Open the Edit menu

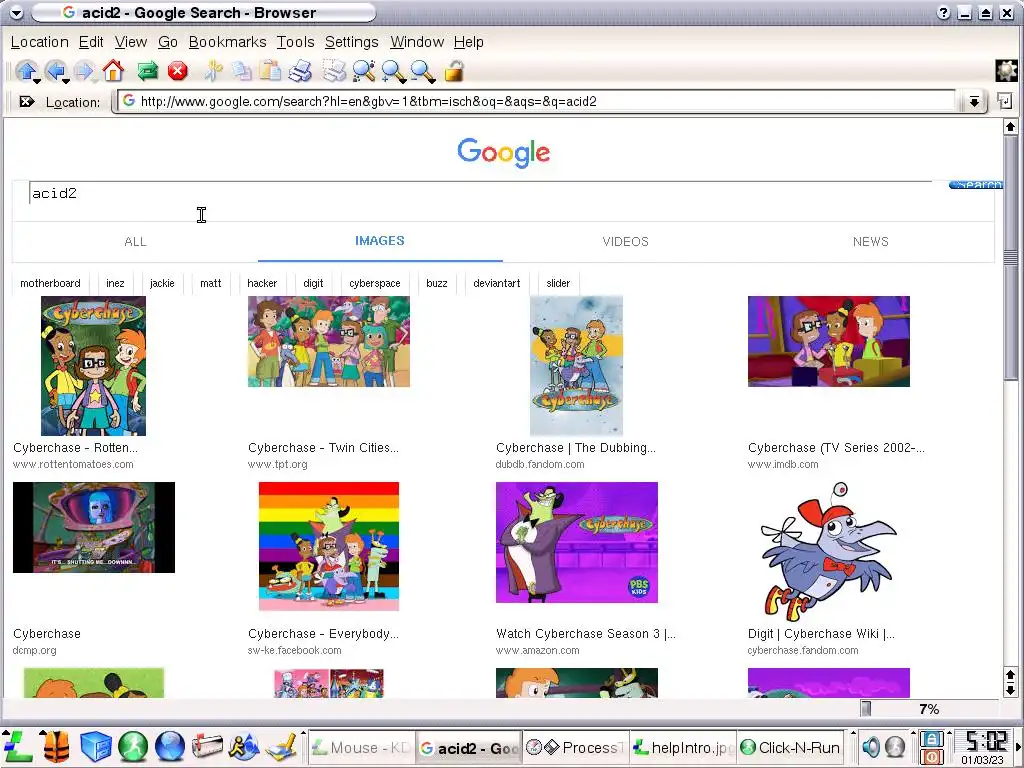point(91,42)
